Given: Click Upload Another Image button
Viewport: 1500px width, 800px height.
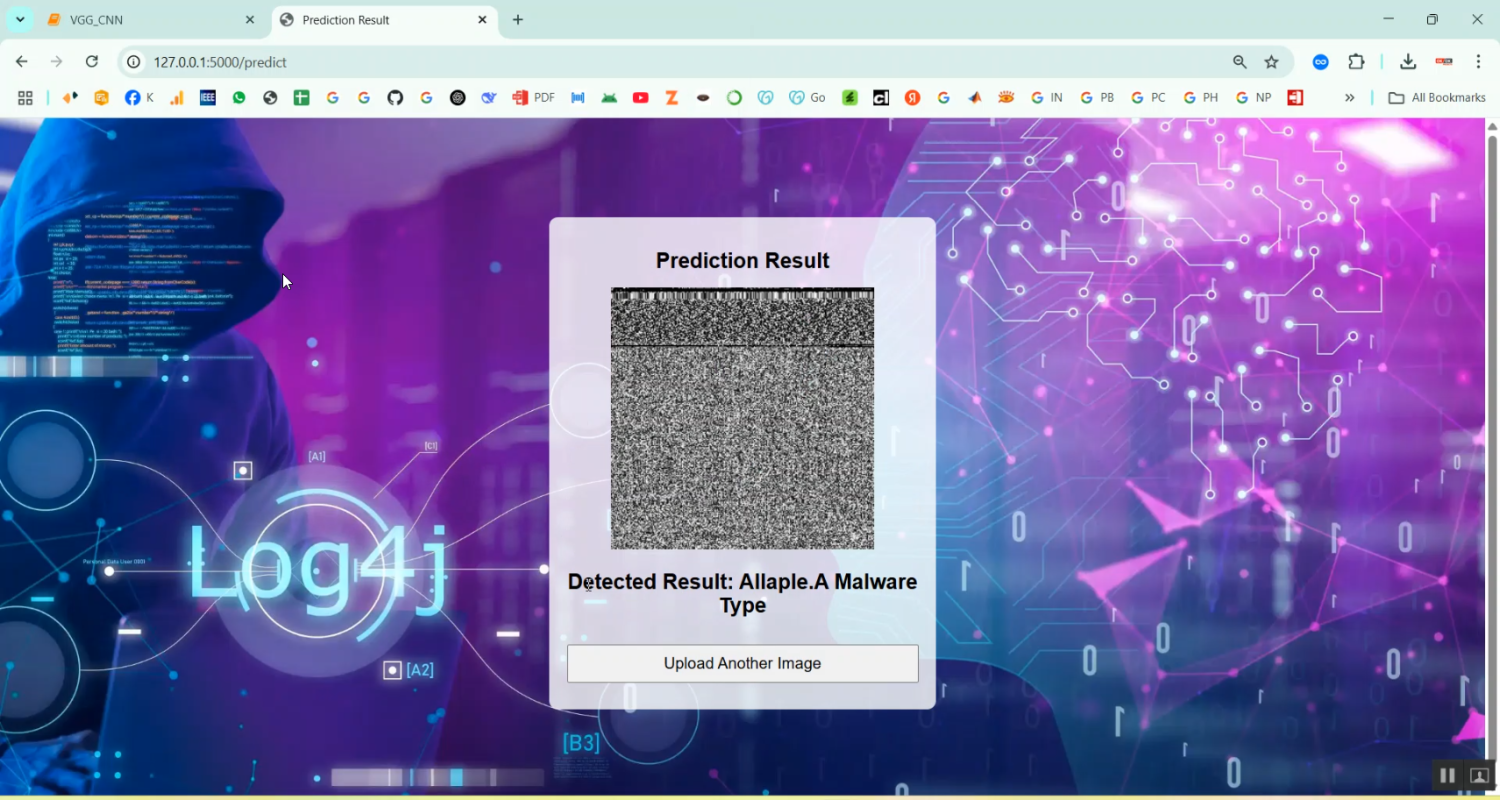Looking at the screenshot, I should coord(742,663).
